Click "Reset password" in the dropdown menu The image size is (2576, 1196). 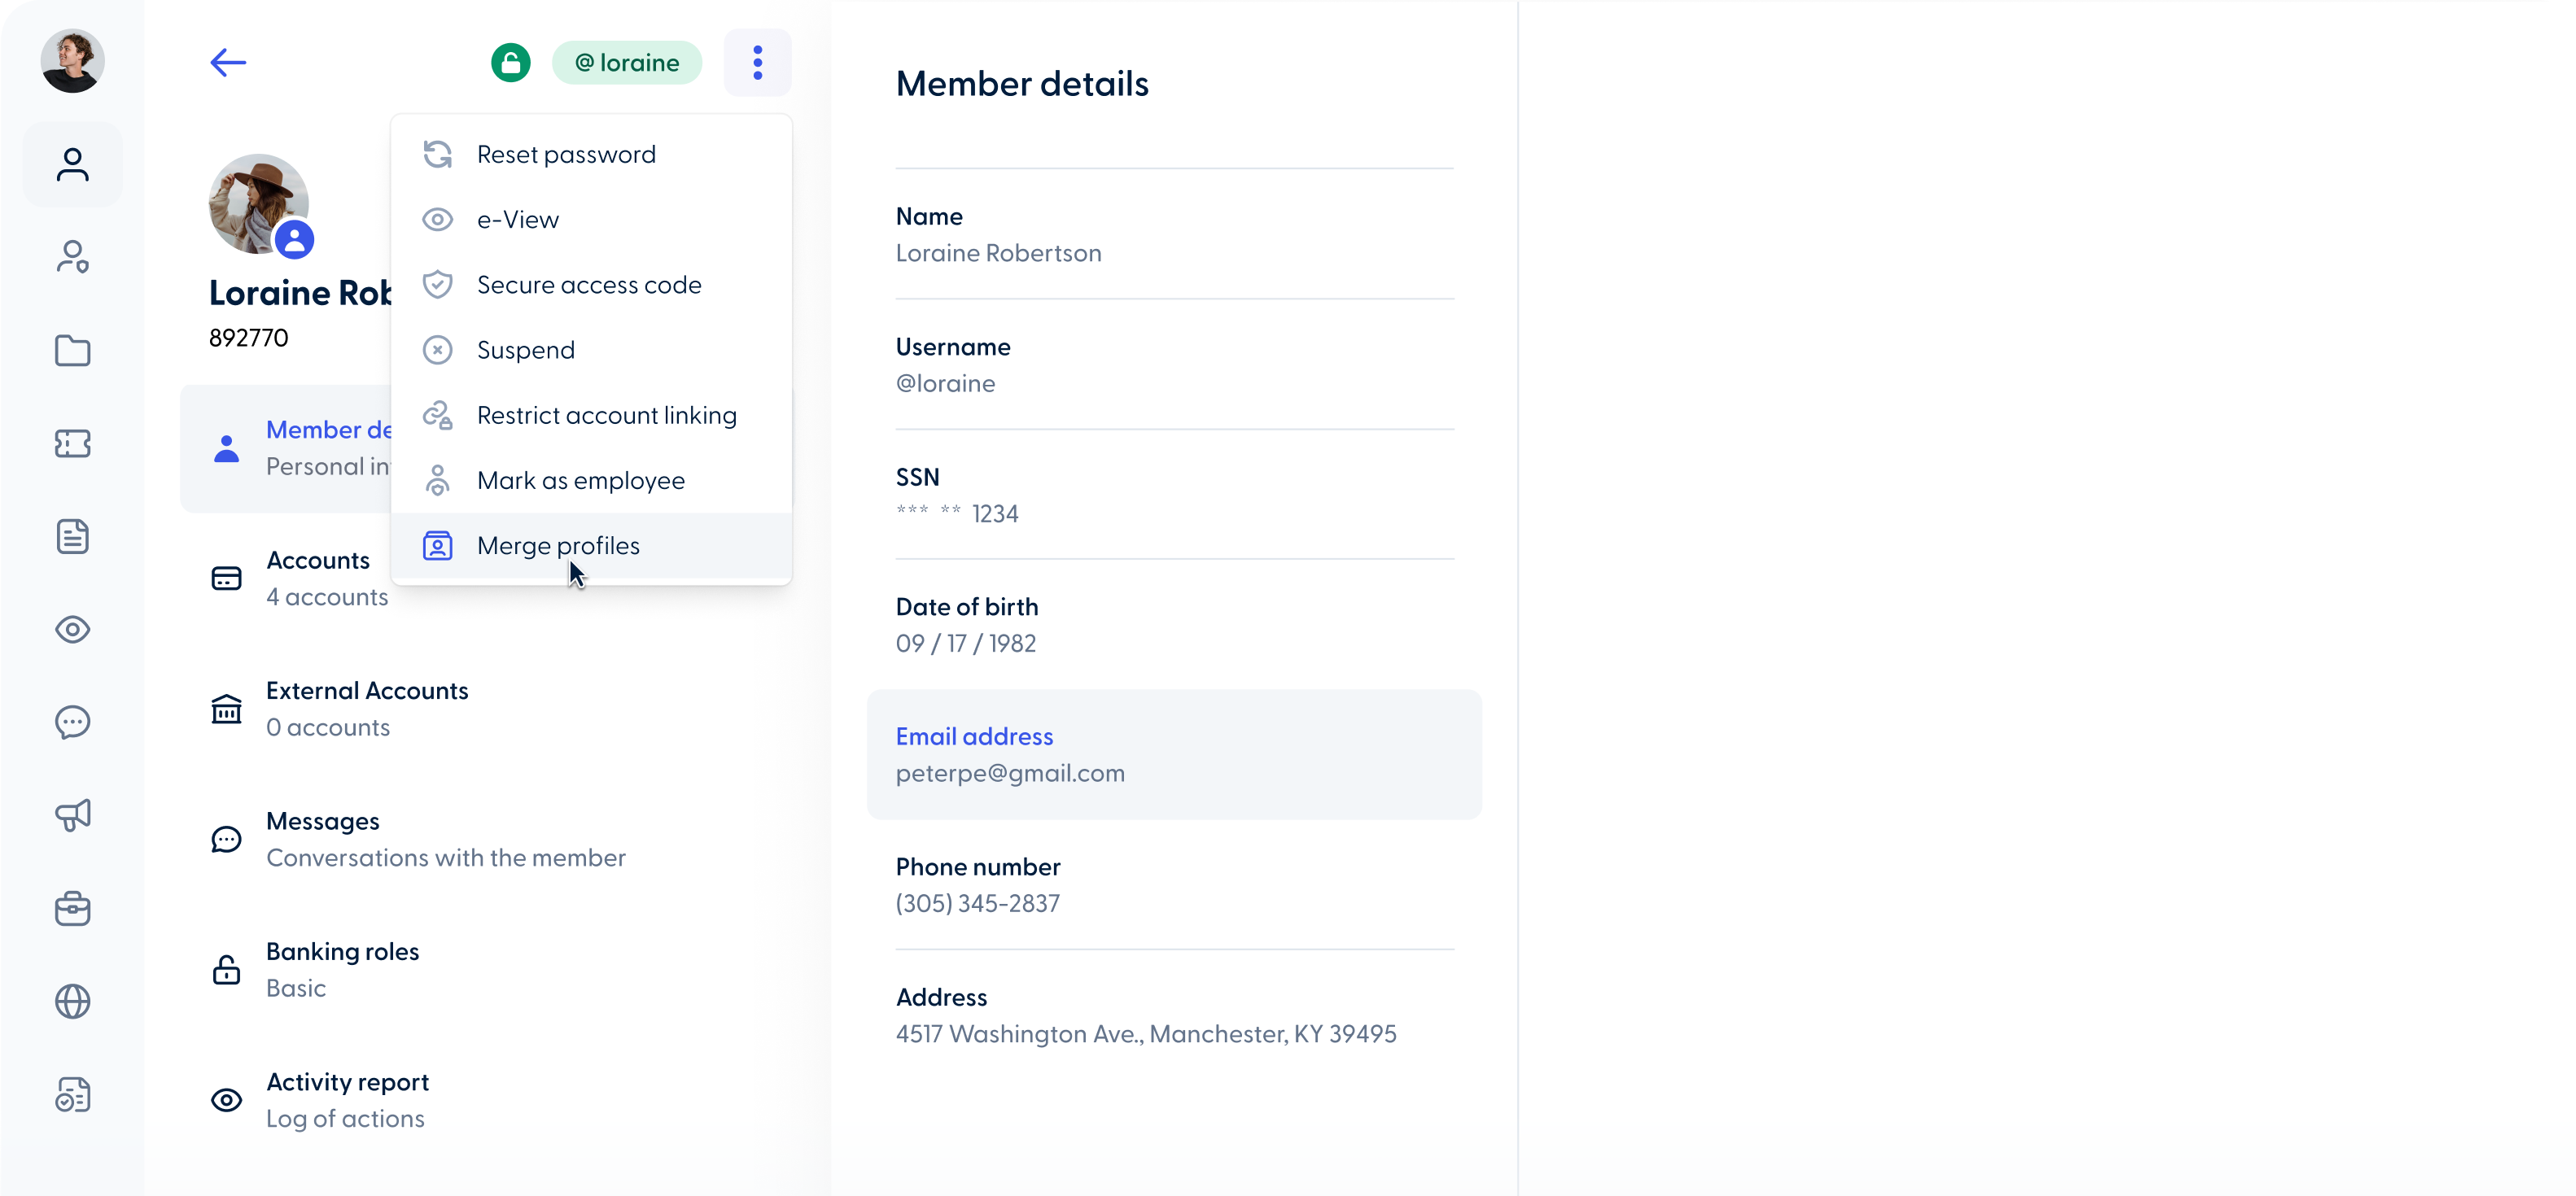point(566,153)
